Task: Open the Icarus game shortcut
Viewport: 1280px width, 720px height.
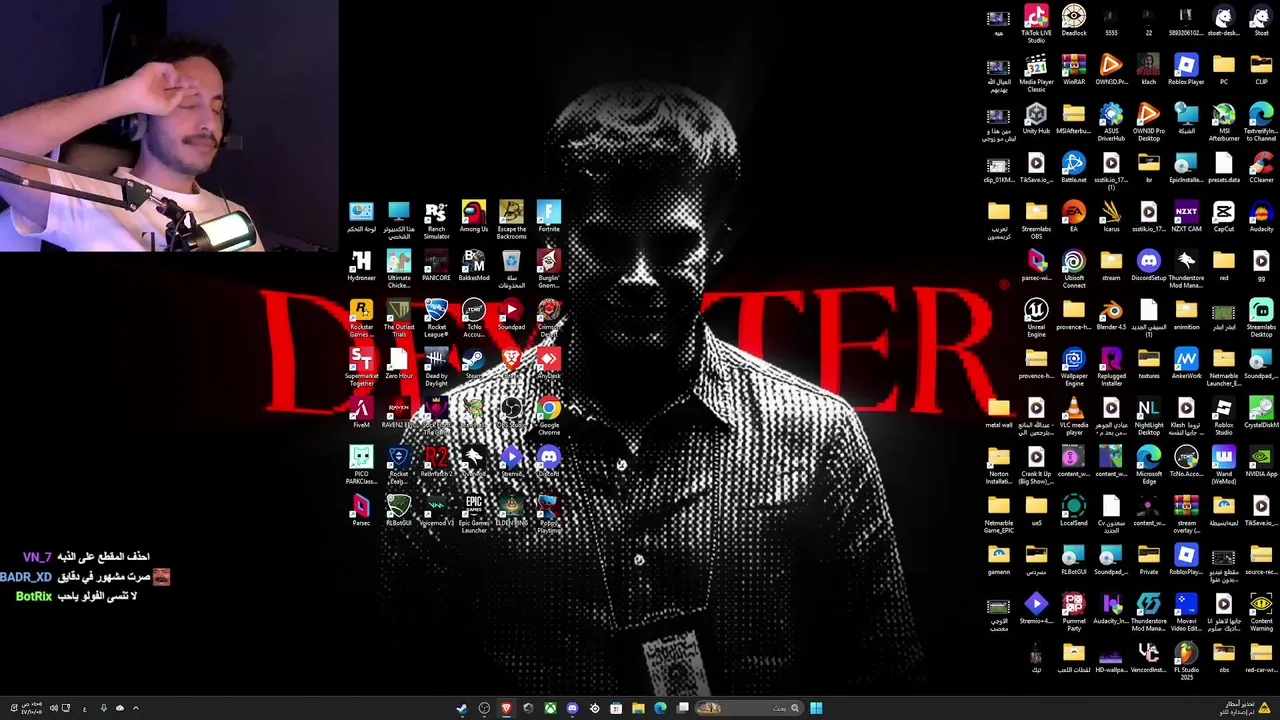Action: pyautogui.click(x=1111, y=217)
